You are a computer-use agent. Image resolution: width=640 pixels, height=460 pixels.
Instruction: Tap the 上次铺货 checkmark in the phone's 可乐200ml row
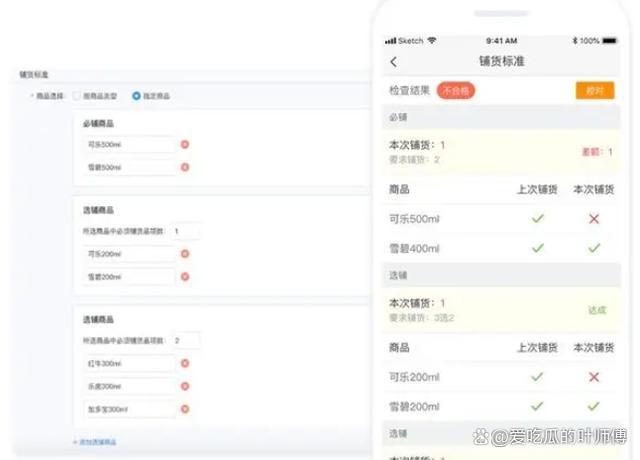[538, 377]
